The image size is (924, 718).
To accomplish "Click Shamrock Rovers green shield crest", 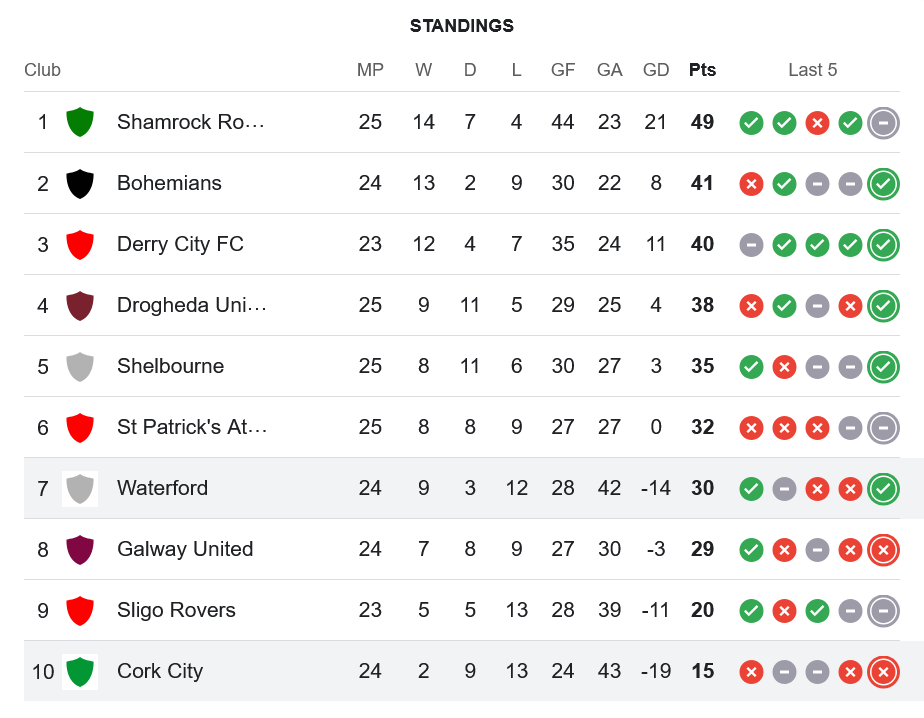I will click(80, 122).
